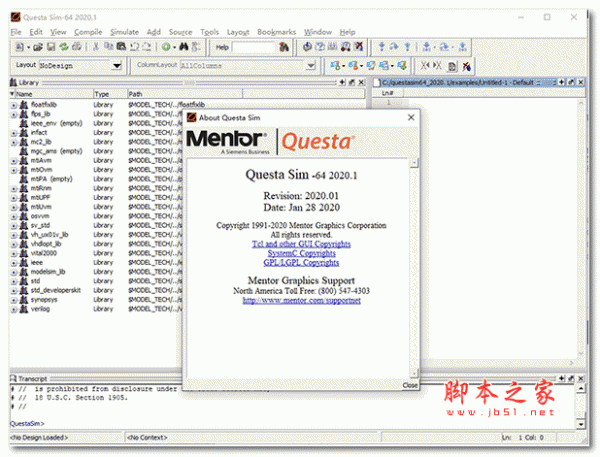
Task: Open the File menu
Action: (x=16, y=32)
